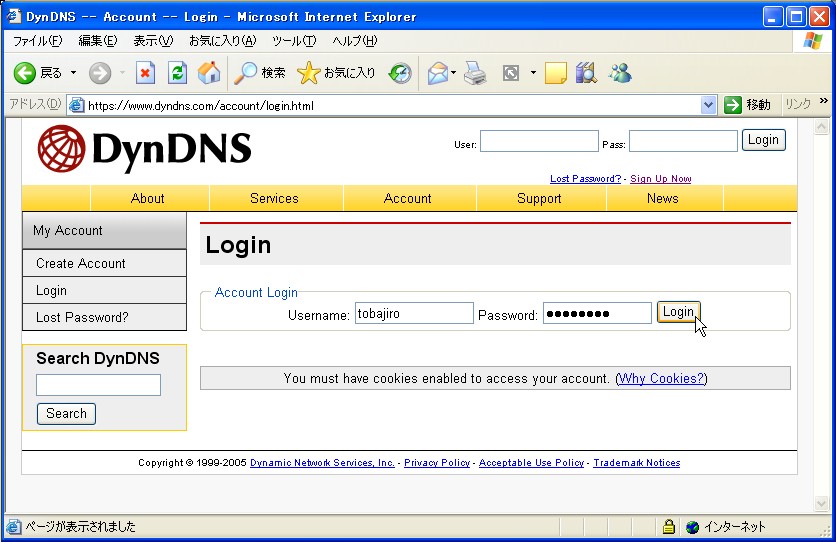
Task: Expand dropdown arrow next to full screen icon
Action: (x=533, y=72)
